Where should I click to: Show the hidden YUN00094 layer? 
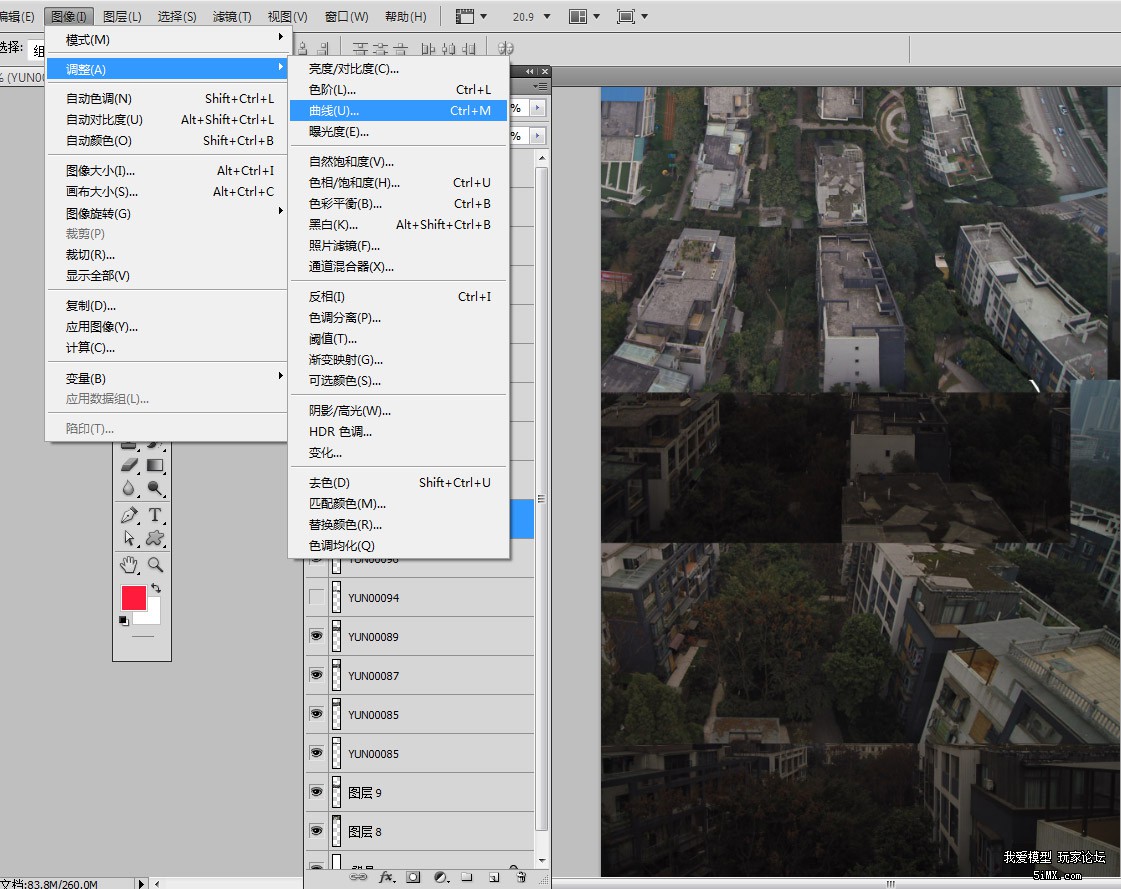pos(317,598)
